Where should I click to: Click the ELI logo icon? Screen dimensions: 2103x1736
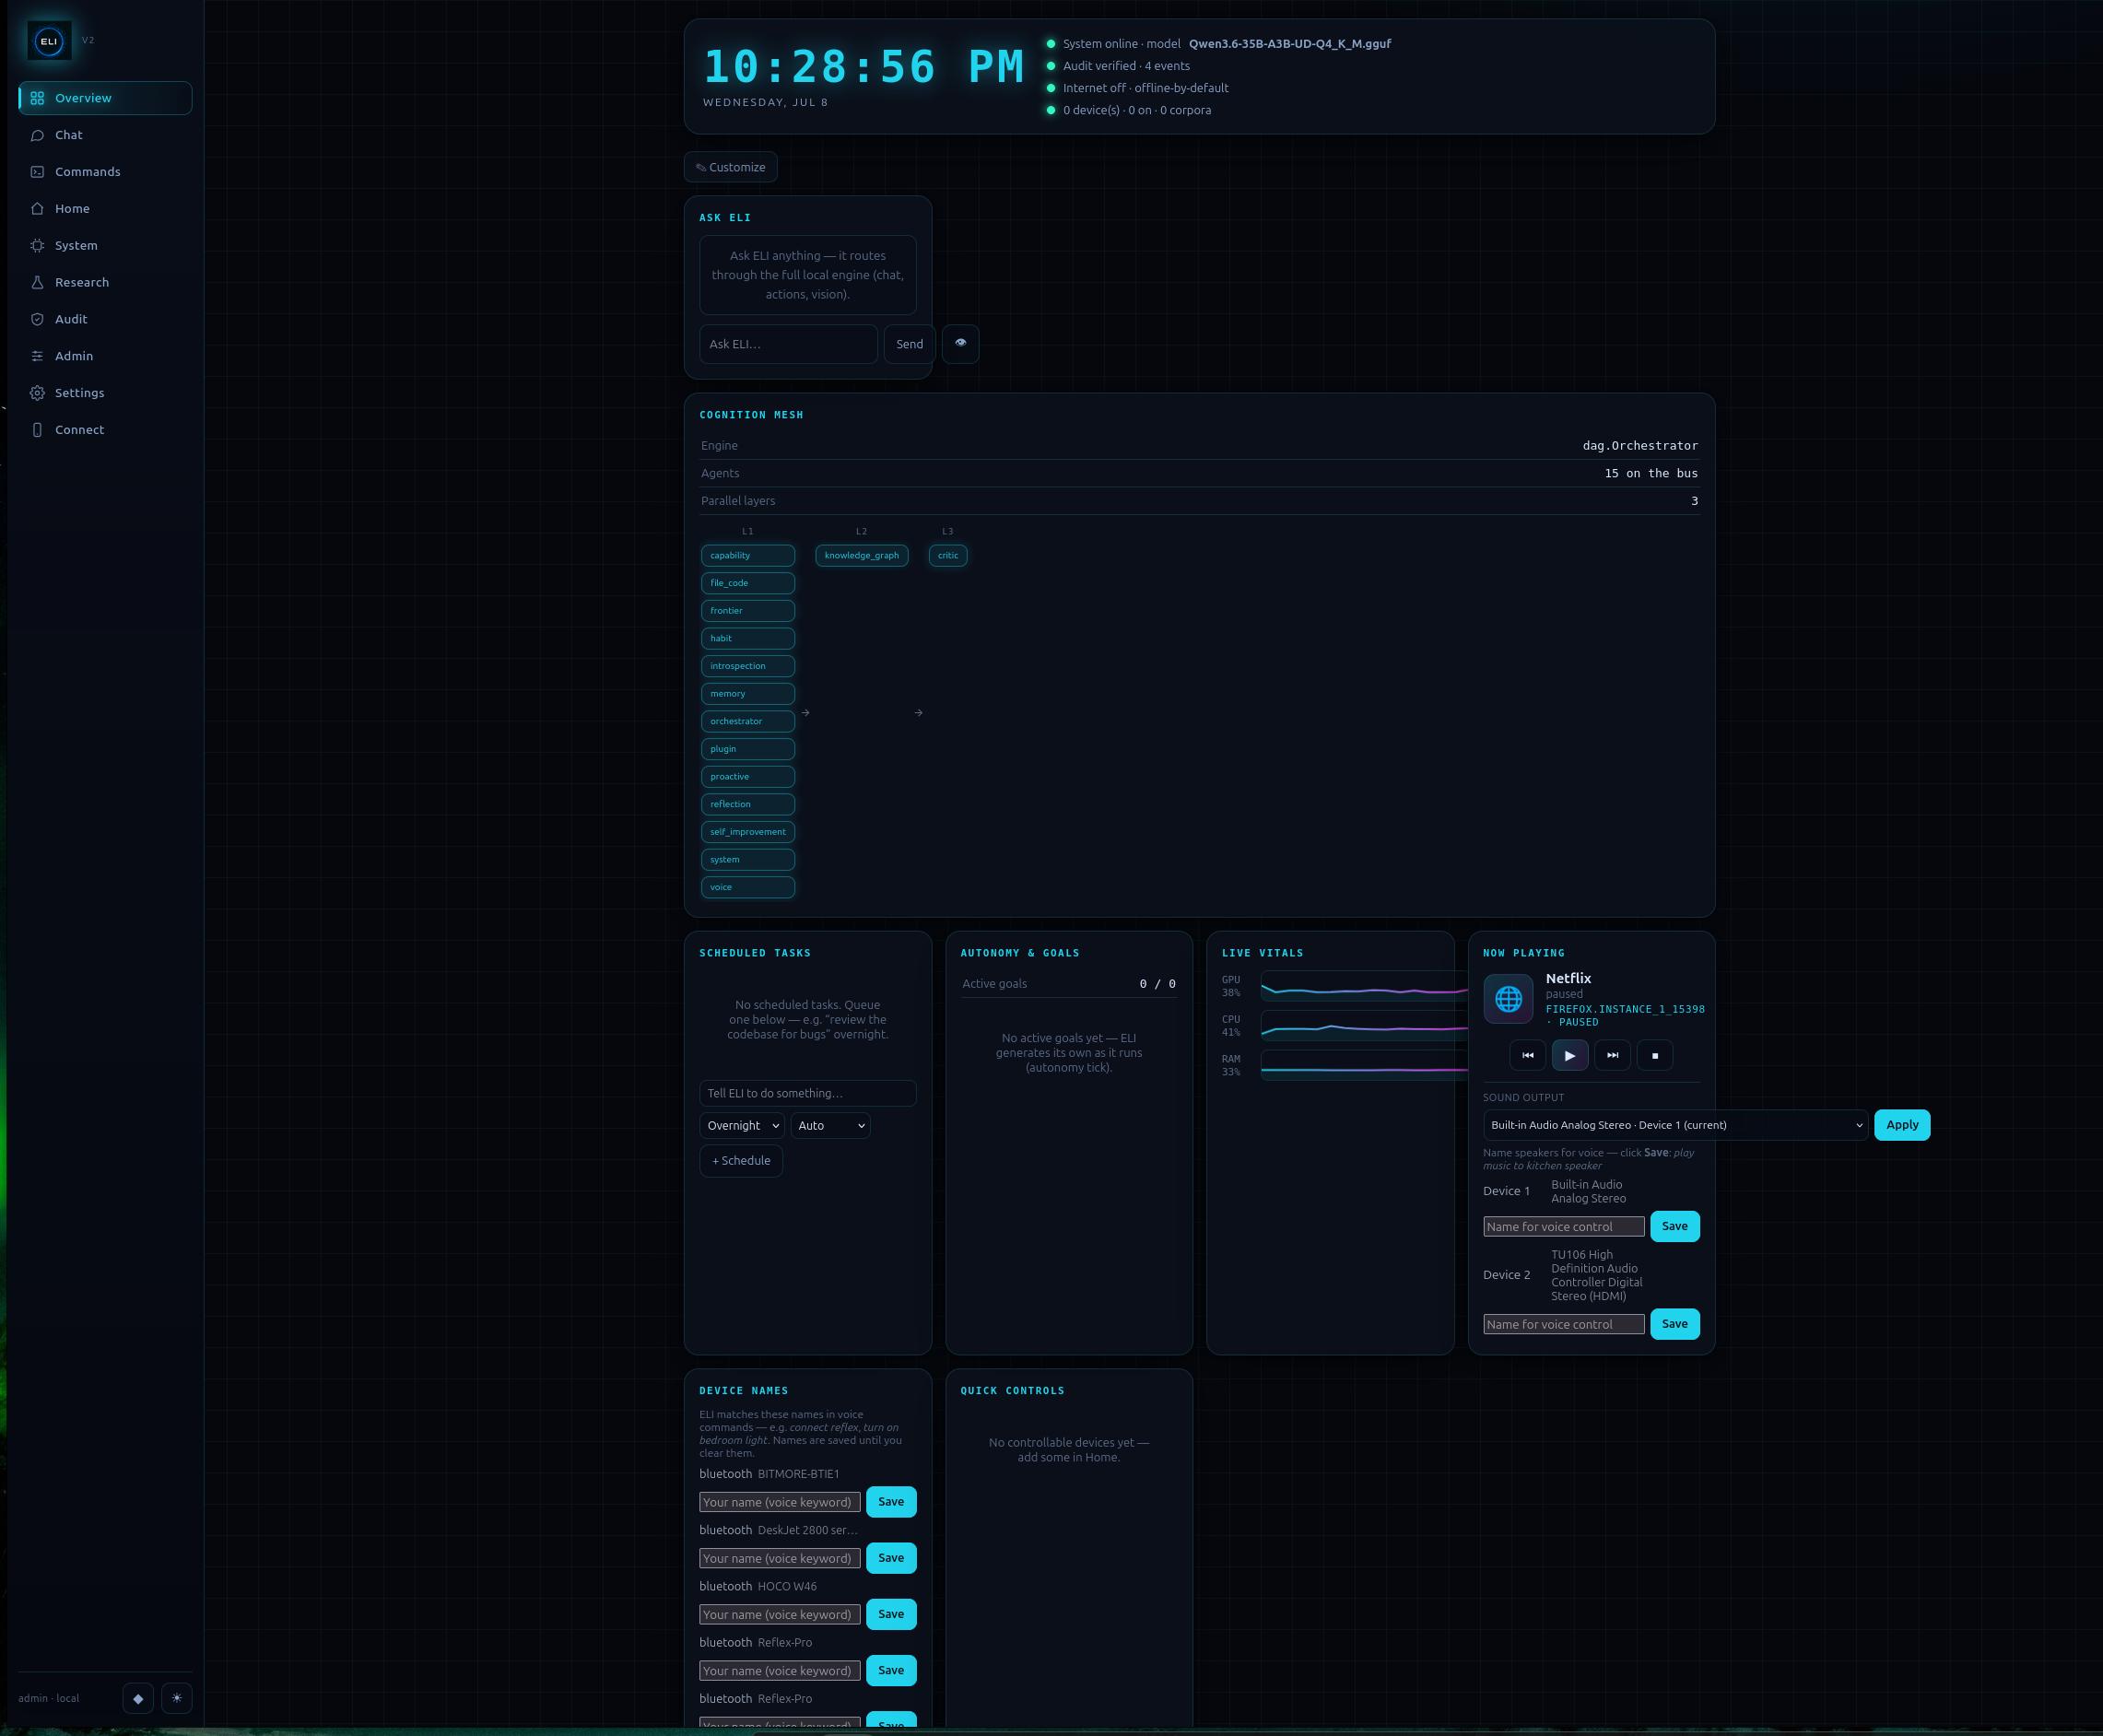click(x=49, y=41)
